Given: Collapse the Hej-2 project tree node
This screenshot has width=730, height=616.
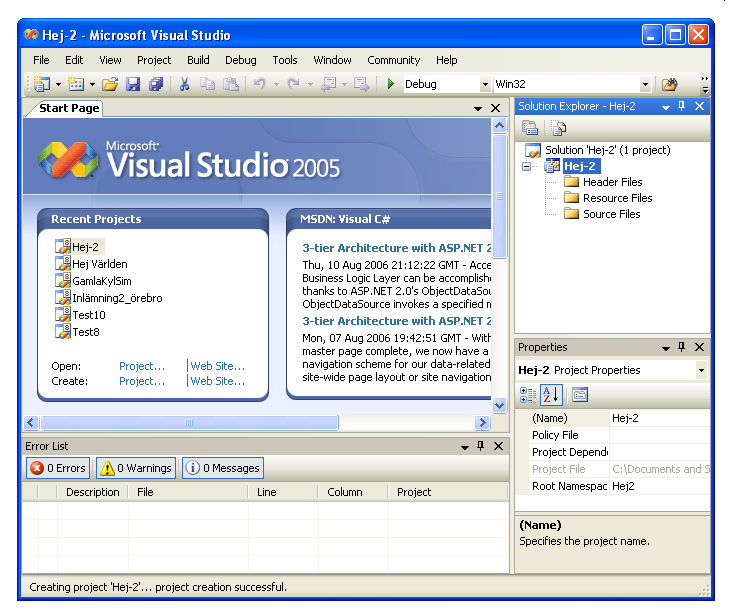Looking at the screenshot, I should (x=527, y=166).
